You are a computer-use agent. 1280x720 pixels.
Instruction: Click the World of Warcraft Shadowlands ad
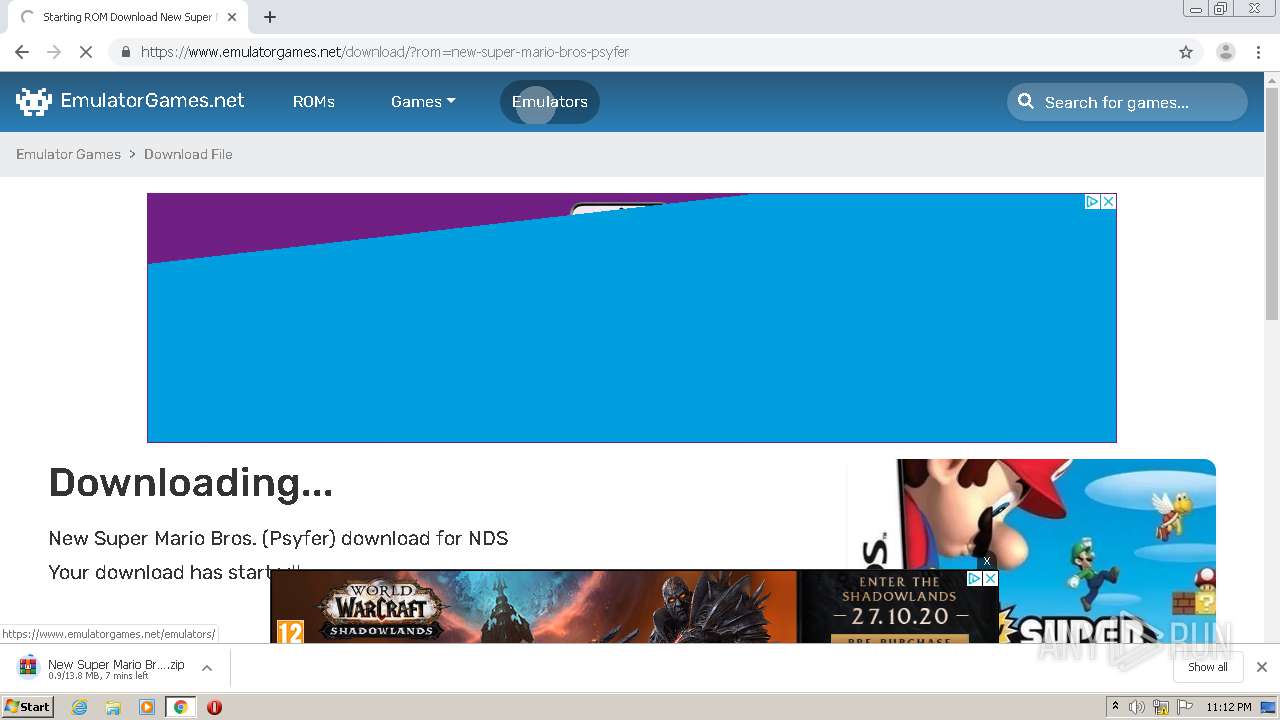(634, 606)
